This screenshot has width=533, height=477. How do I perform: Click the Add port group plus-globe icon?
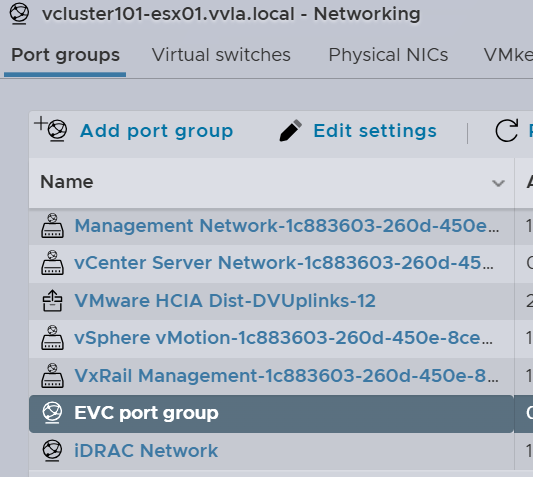[51, 129]
